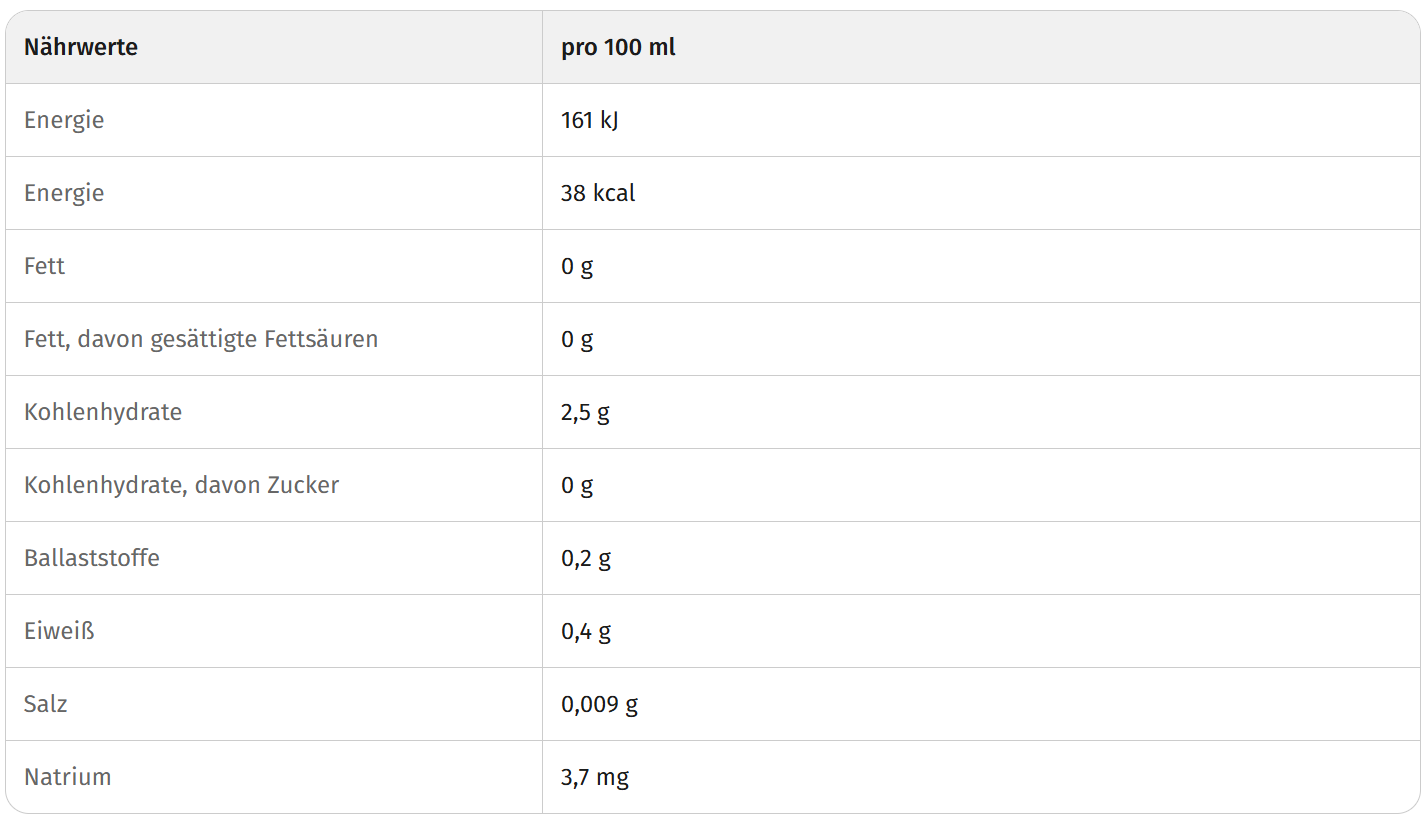Screen dimensions: 1423x817
Task: Select the pro 100 ml header
Action: 618,47
